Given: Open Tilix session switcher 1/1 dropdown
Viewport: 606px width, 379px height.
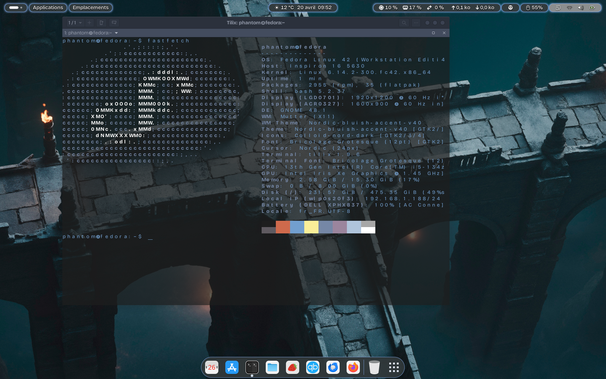Looking at the screenshot, I should (75, 23).
